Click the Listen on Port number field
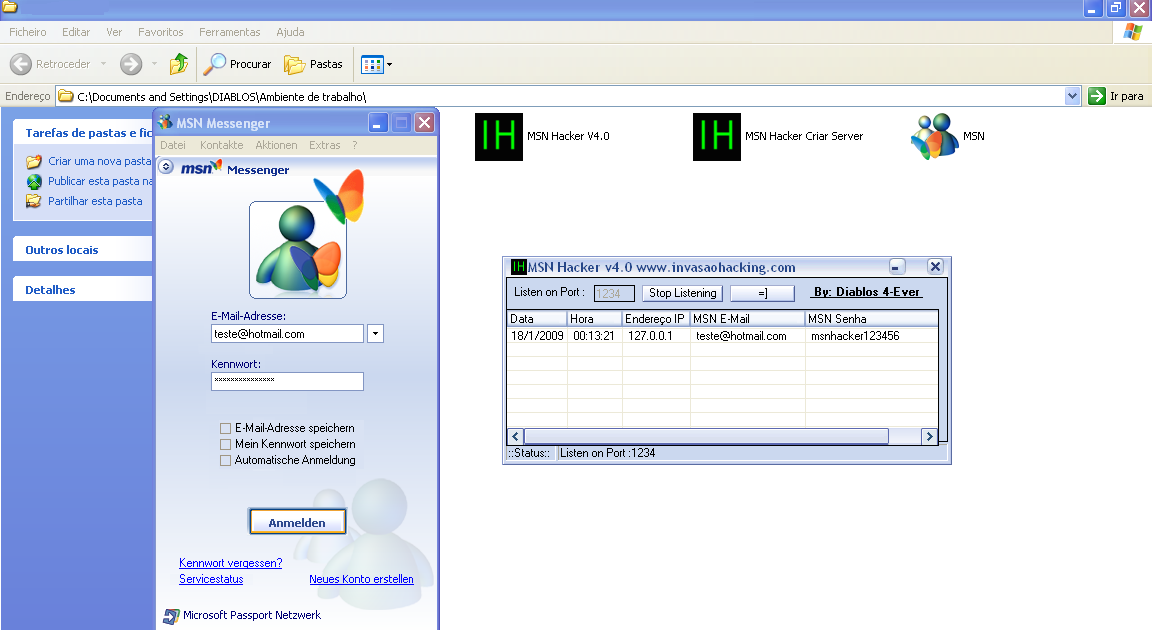The image size is (1152, 630). pos(614,294)
